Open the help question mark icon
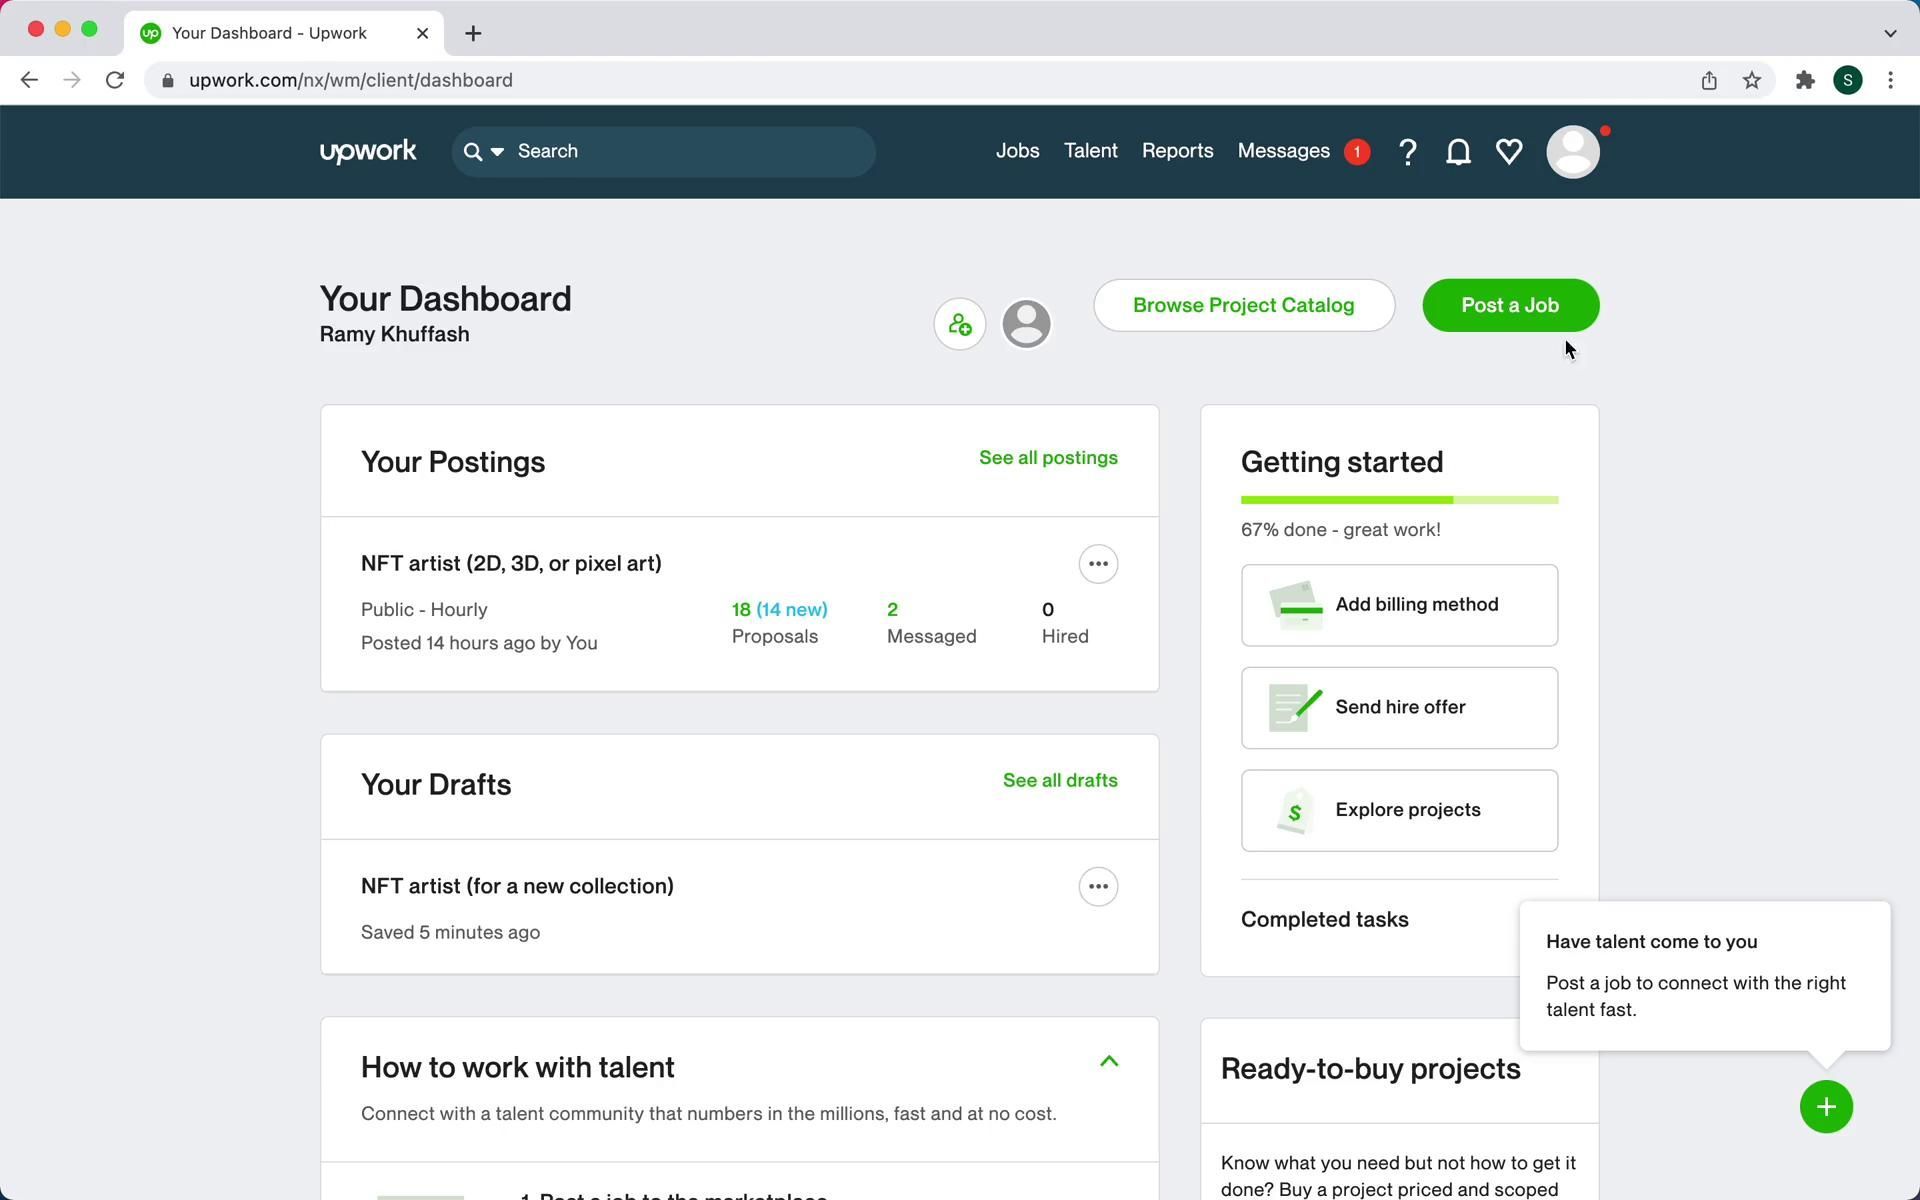 (1407, 152)
